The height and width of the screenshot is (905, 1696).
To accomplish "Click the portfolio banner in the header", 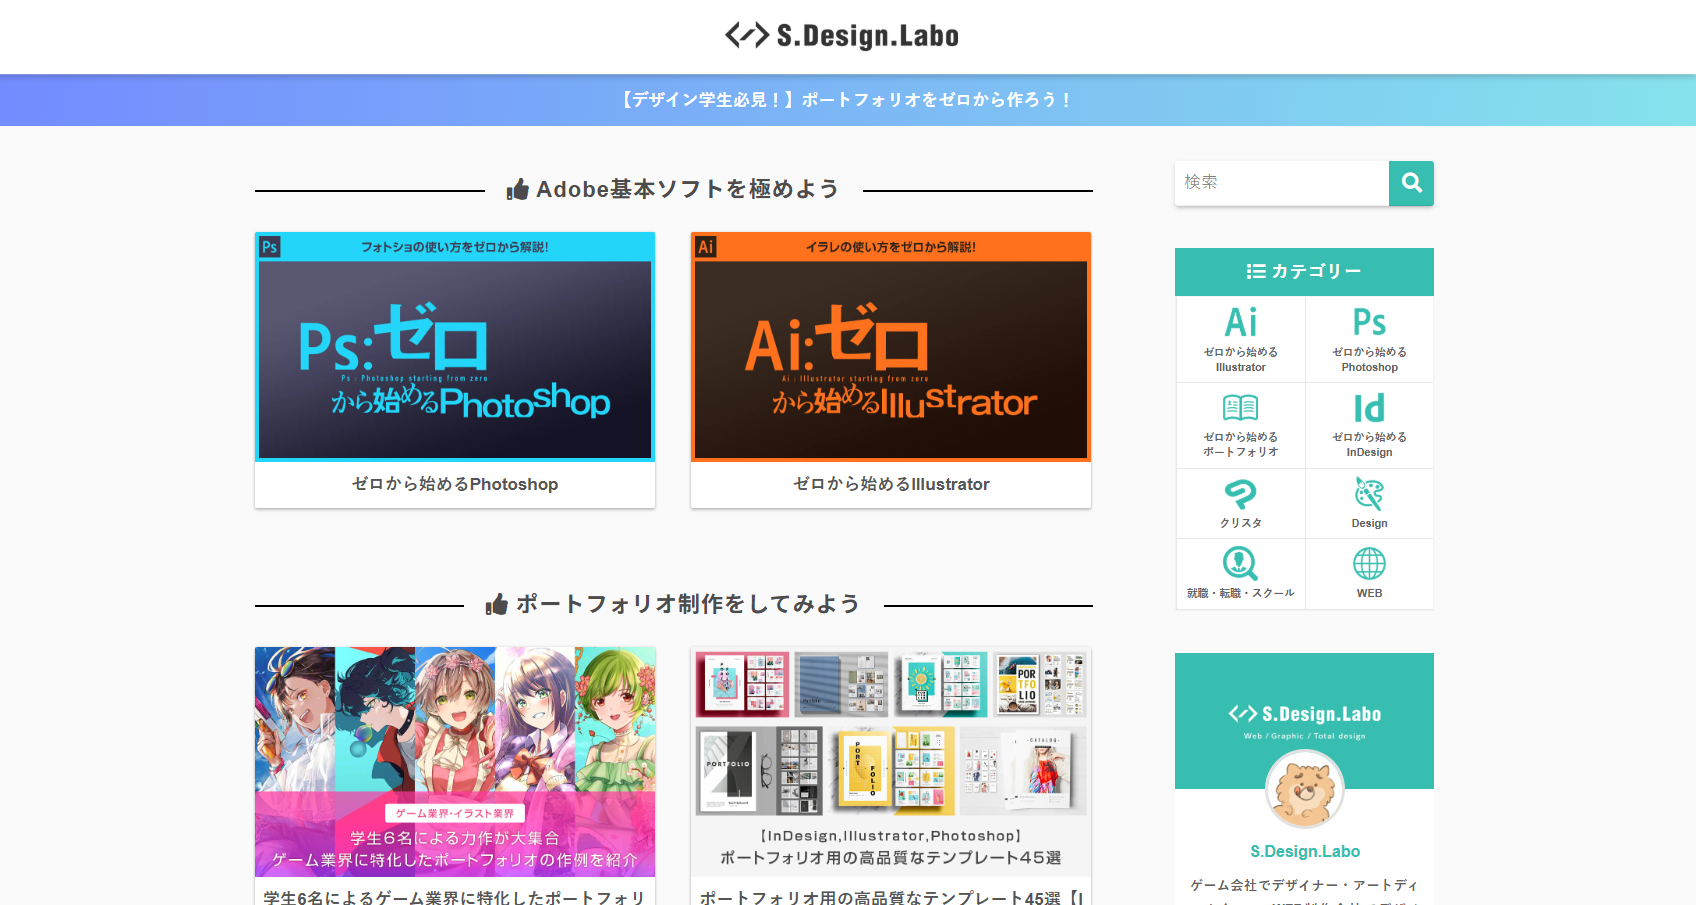I will pyautogui.click(x=845, y=99).
